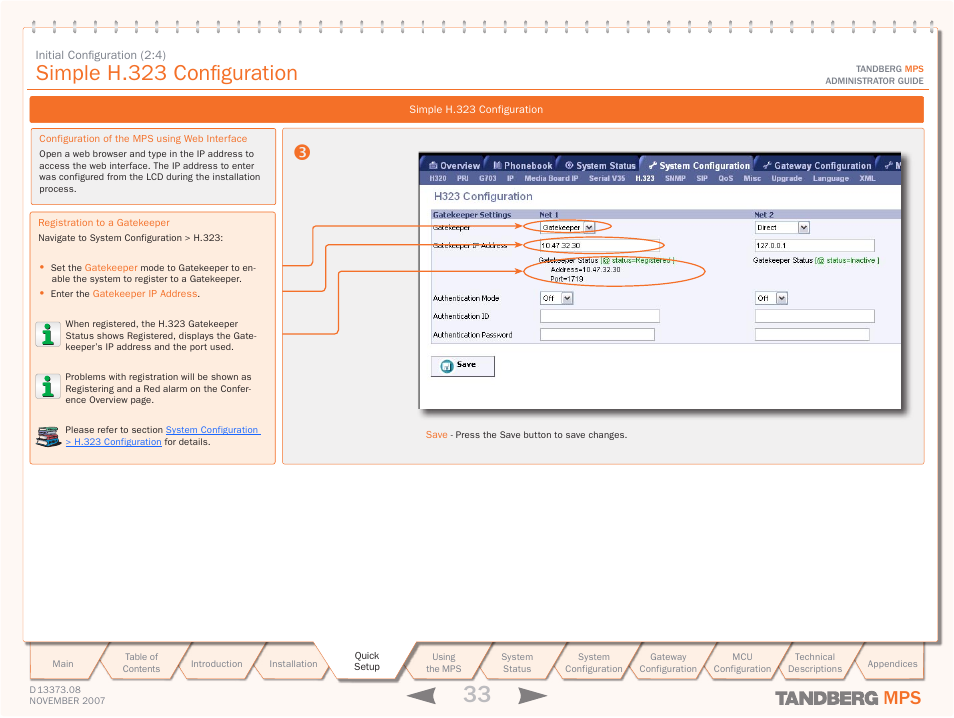Click the Save button

[x=462, y=366]
